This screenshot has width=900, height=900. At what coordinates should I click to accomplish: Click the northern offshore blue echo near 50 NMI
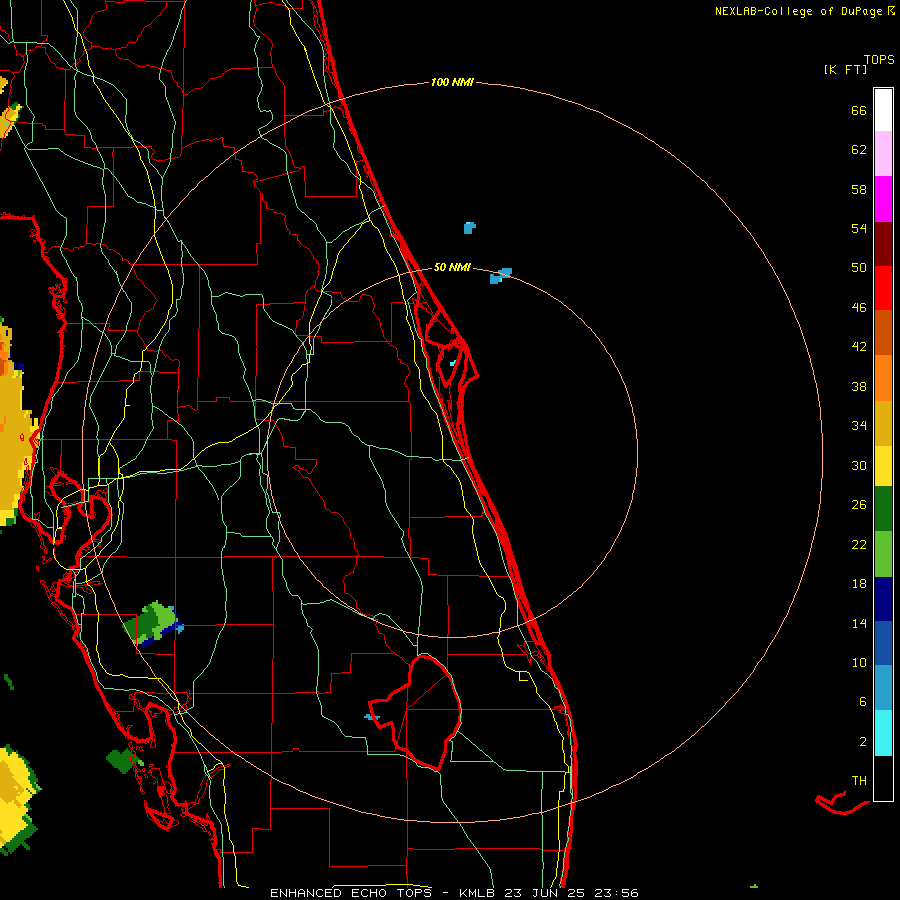click(470, 228)
